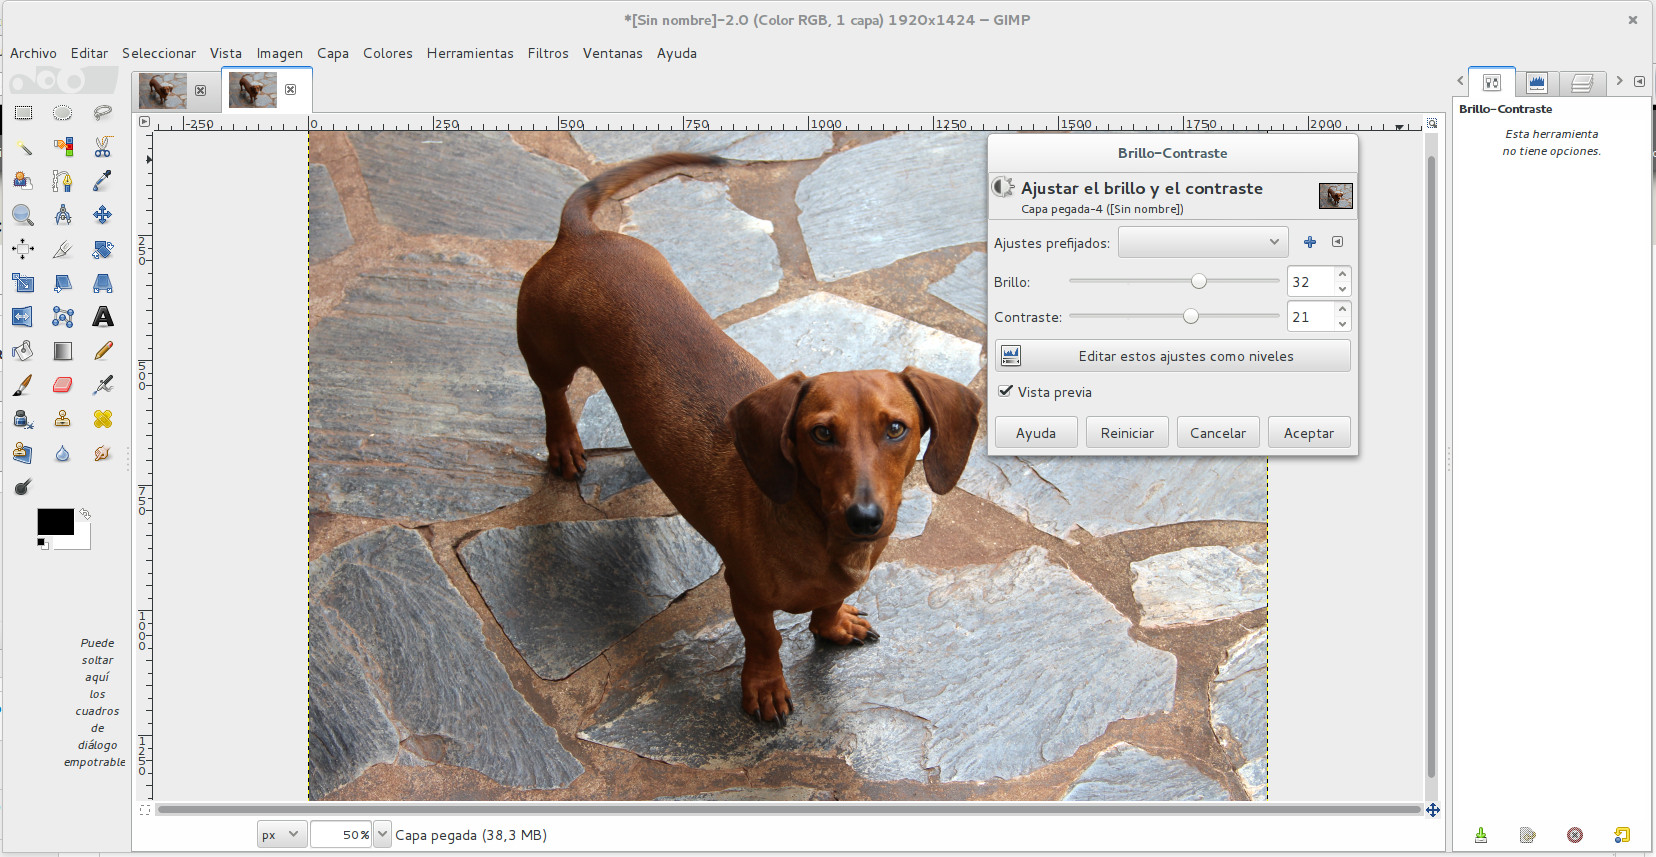Click the Reiniciar button

[1127, 433]
